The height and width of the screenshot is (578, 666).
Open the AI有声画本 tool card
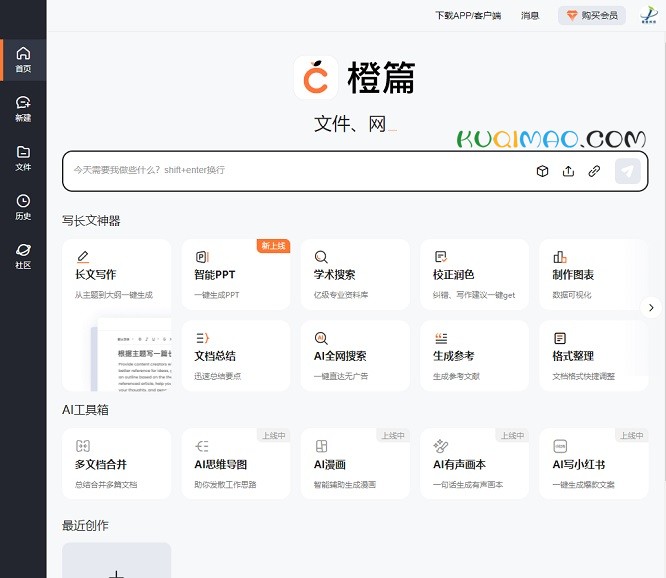tap(474, 463)
